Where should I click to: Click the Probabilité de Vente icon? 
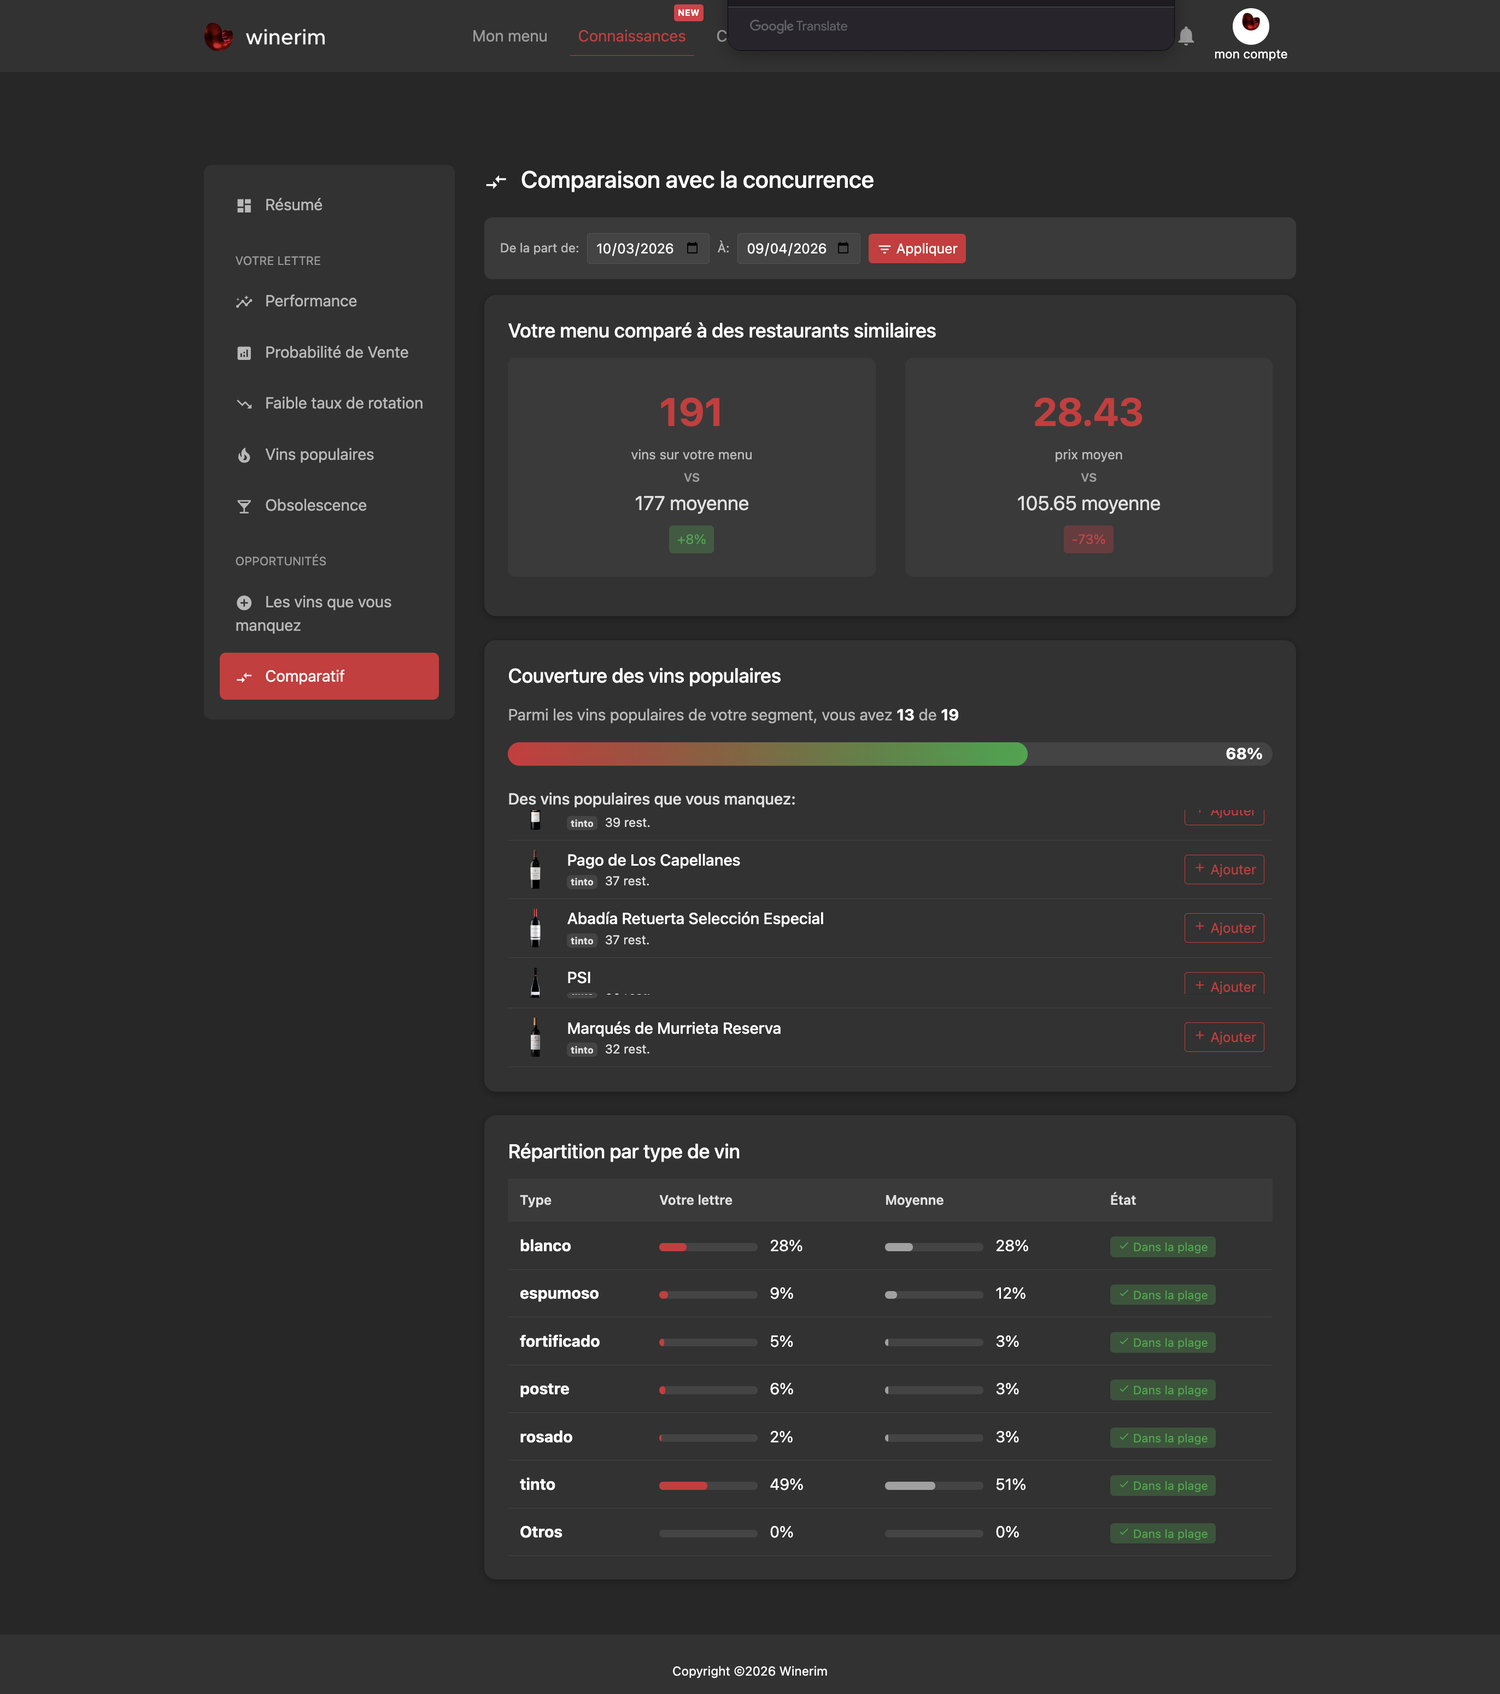[x=244, y=353]
